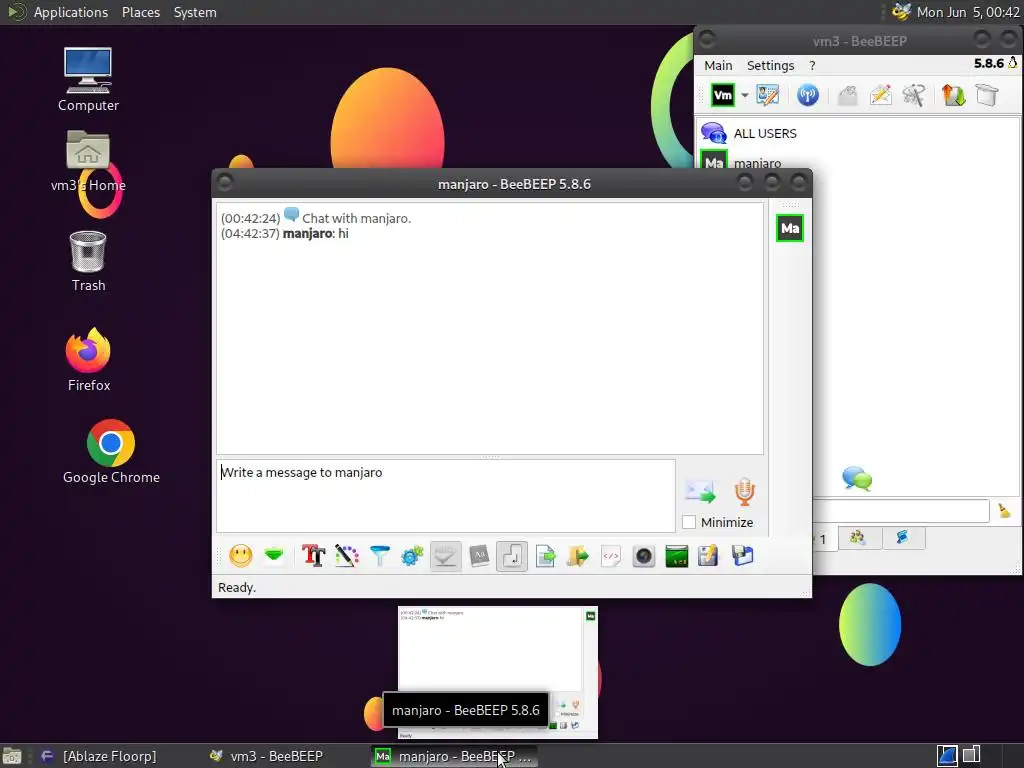Click the first workspace switcher box
This screenshot has width=1024, height=768.
(947, 756)
